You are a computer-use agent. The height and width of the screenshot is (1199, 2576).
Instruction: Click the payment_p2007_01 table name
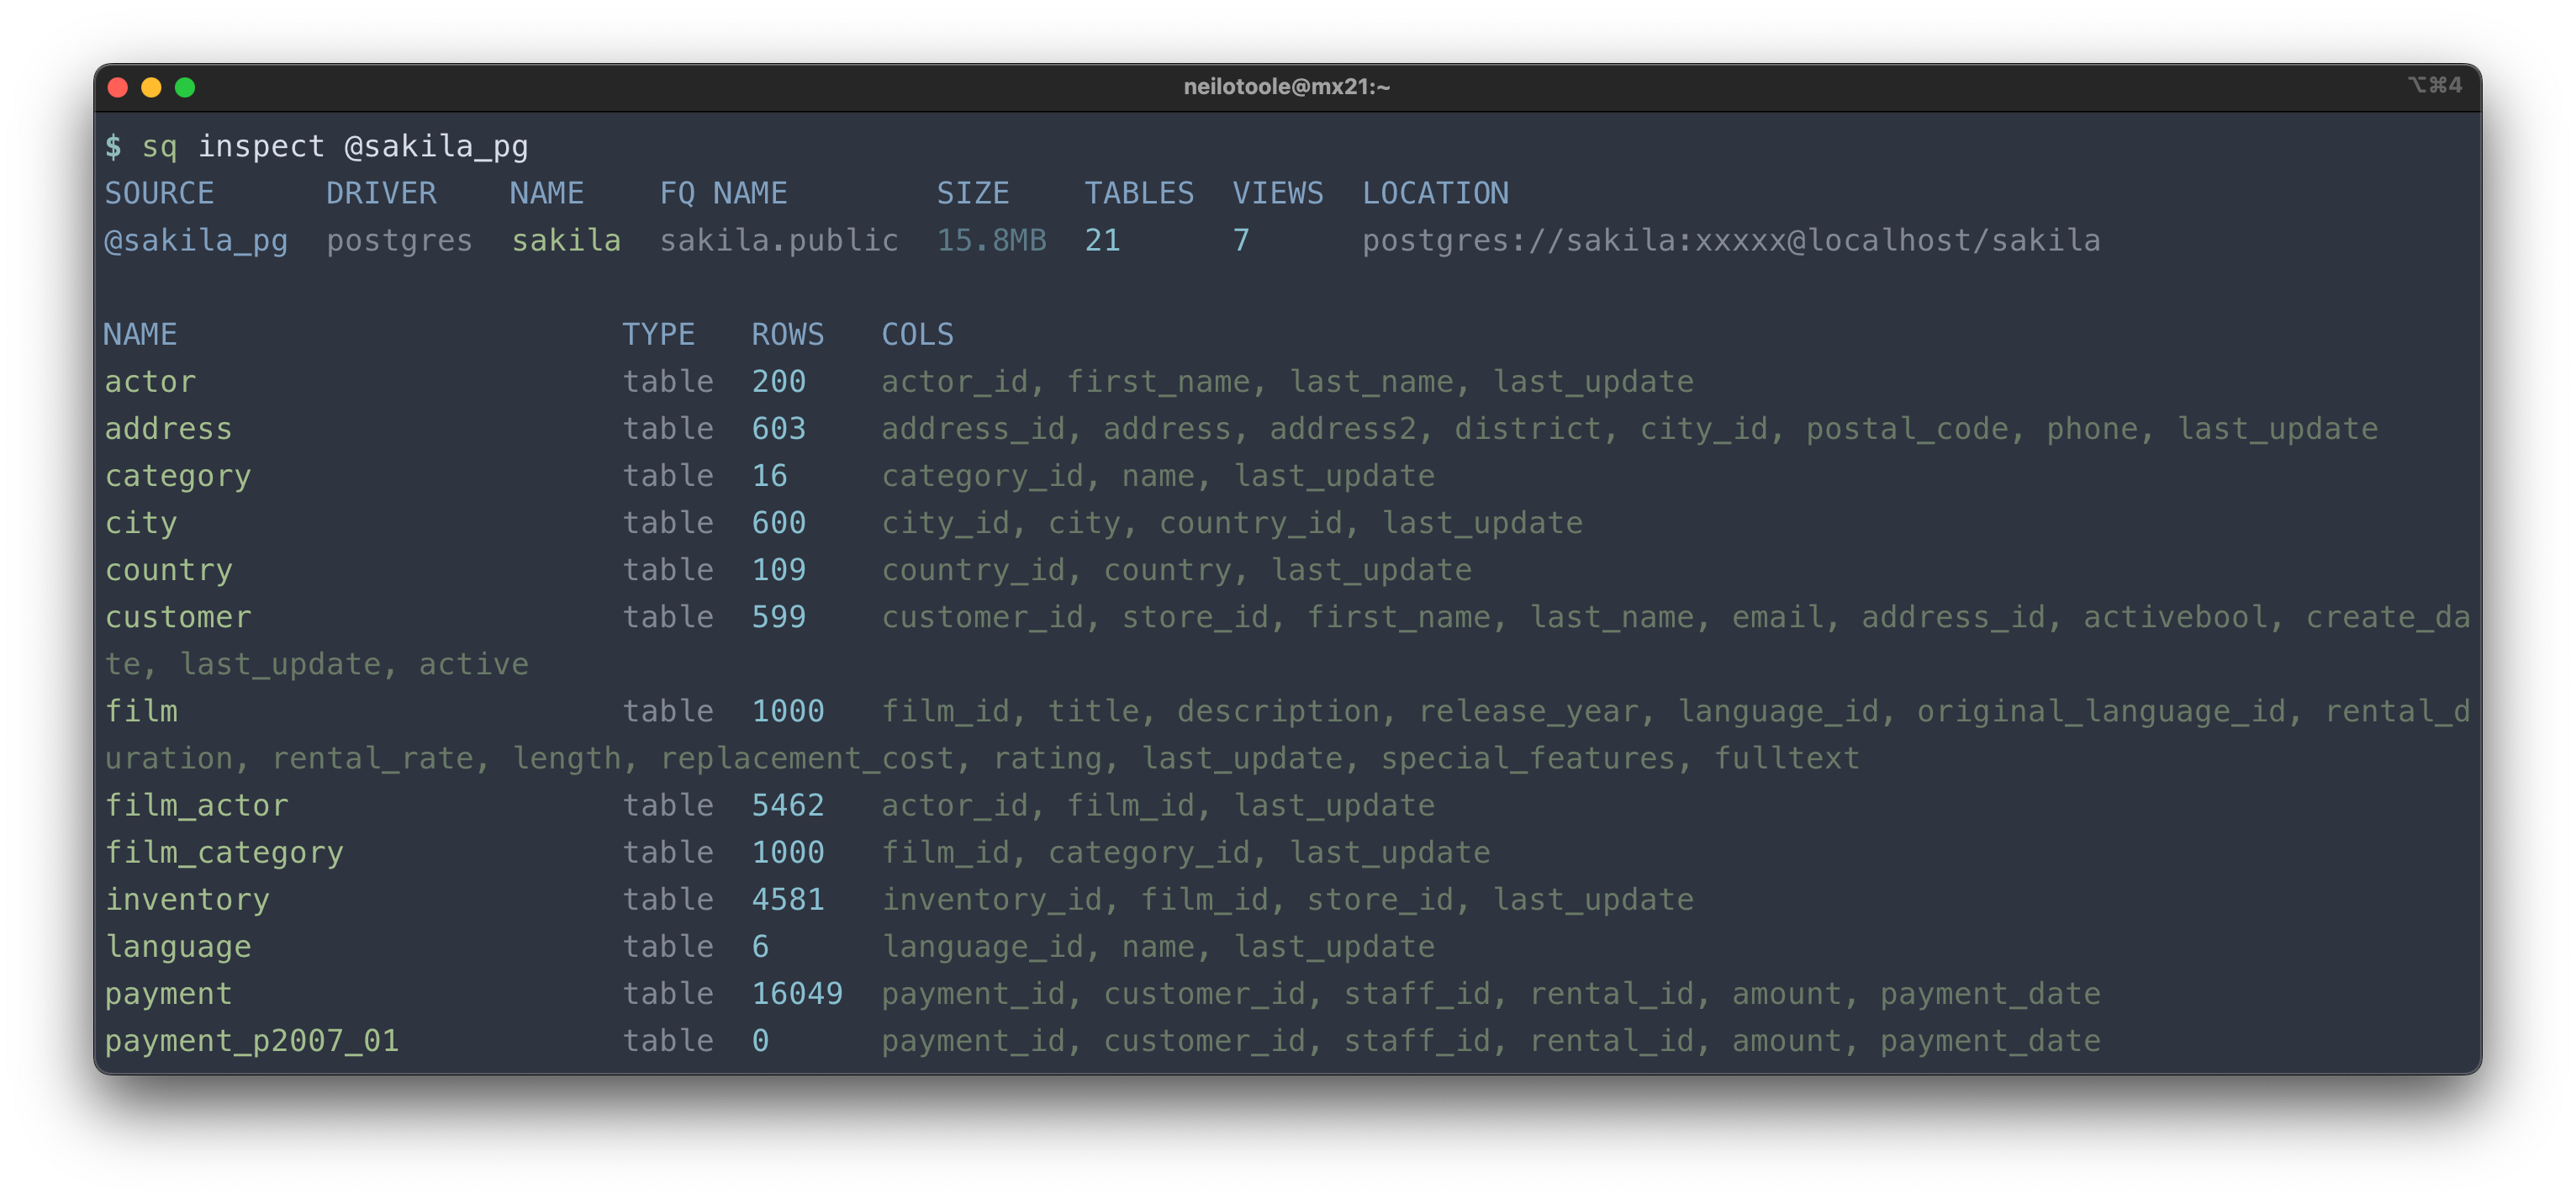coord(252,1040)
